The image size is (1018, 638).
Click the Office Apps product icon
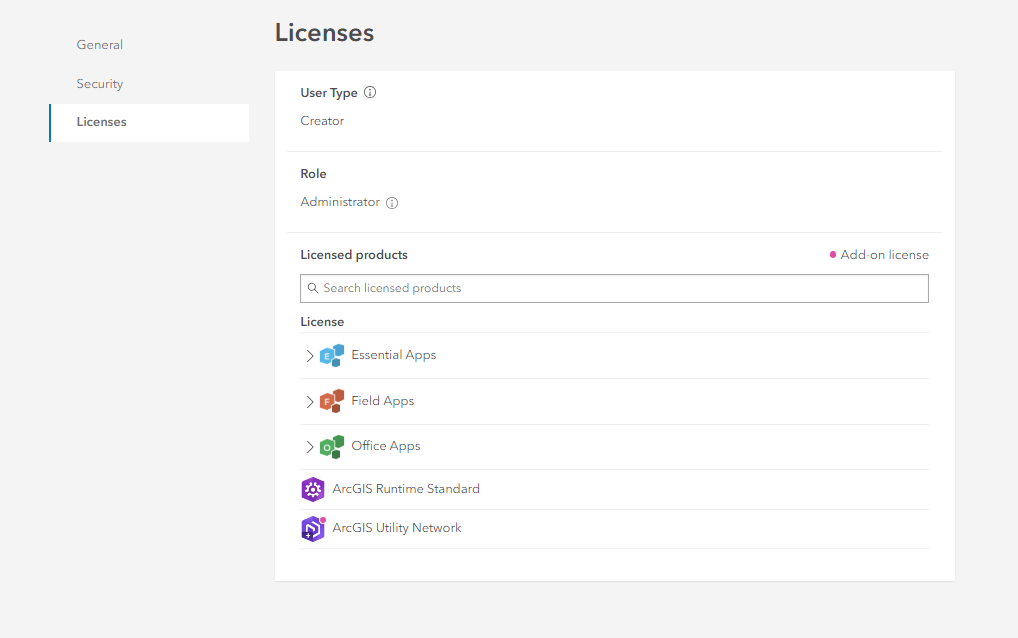331,445
